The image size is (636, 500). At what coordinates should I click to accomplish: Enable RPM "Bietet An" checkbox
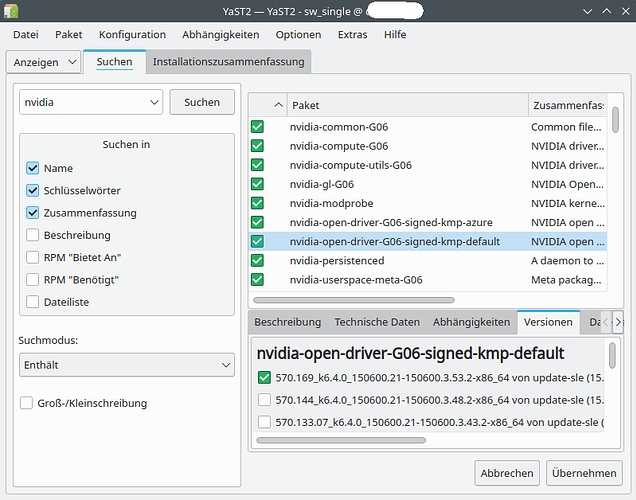(32, 258)
